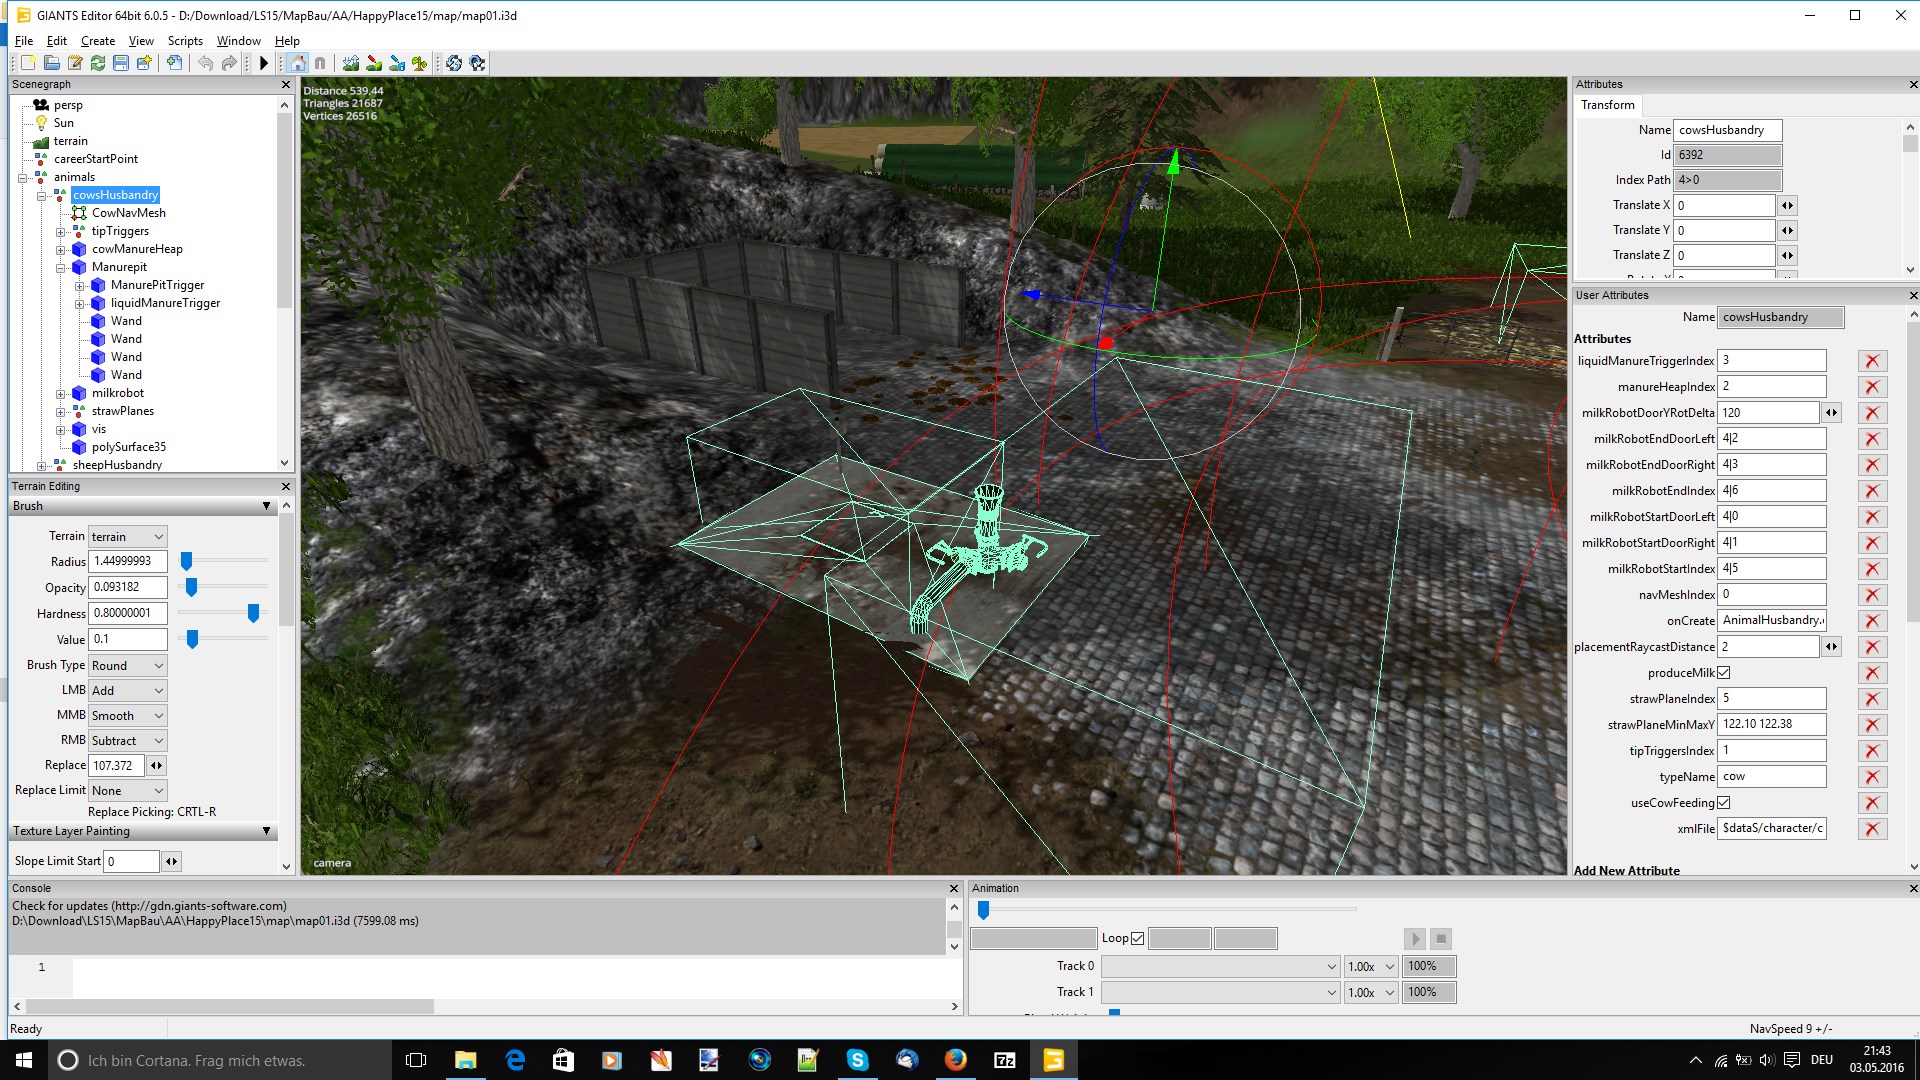
Task: Click the animation stop button
Action: click(x=1441, y=939)
